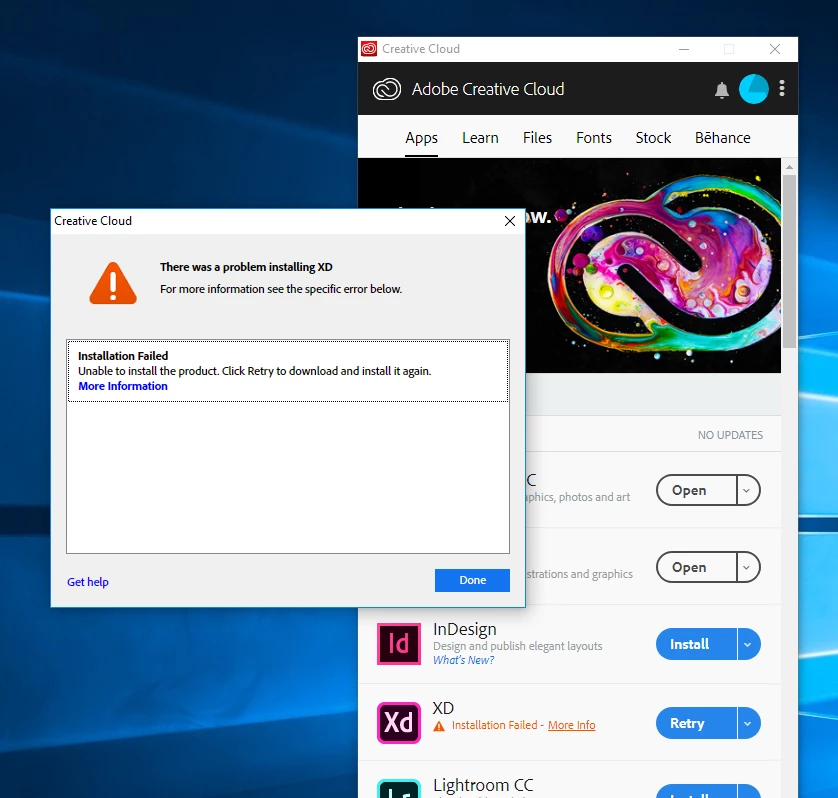Click the second Open button near graphics
The width and height of the screenshot is (838, 798).
pos(696,567)
